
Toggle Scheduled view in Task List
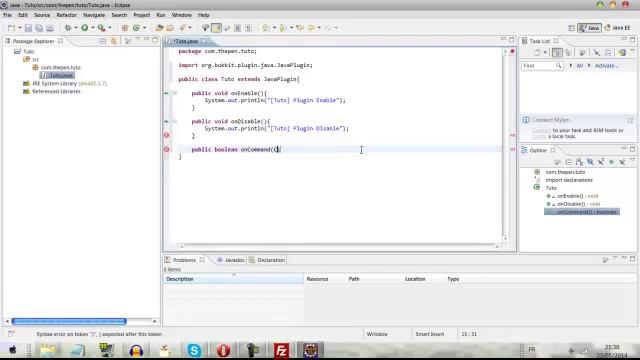tap(568, 53)
